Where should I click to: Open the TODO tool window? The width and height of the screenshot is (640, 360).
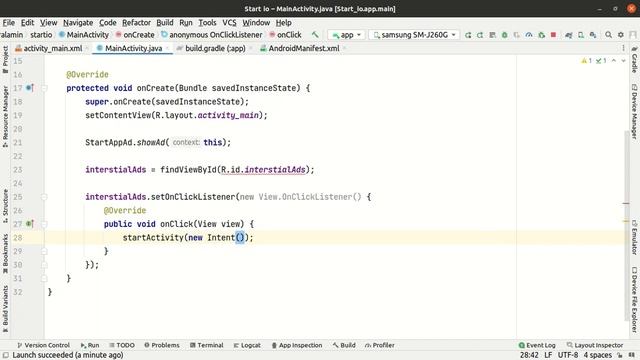[x=122, y=345]
